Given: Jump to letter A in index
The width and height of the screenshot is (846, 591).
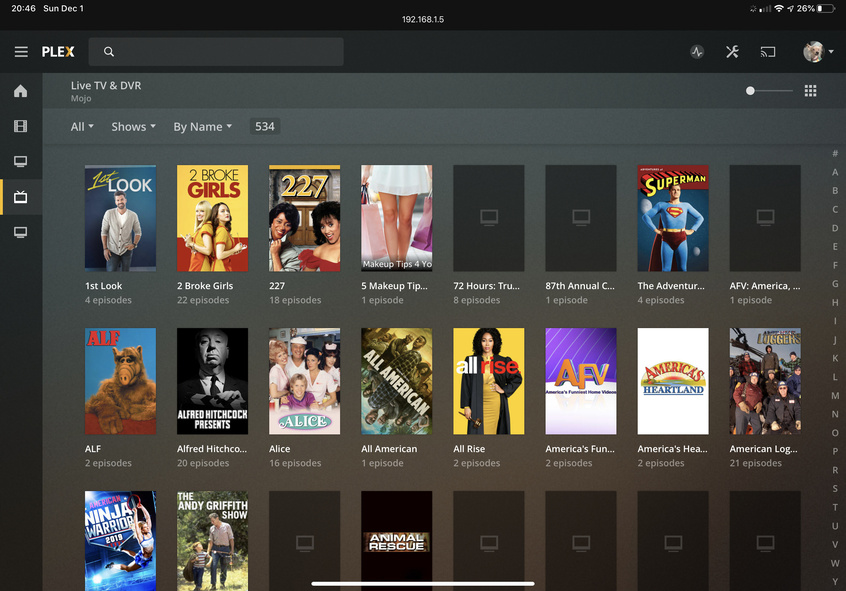Looking at the screenshot, I should point(835,172).
